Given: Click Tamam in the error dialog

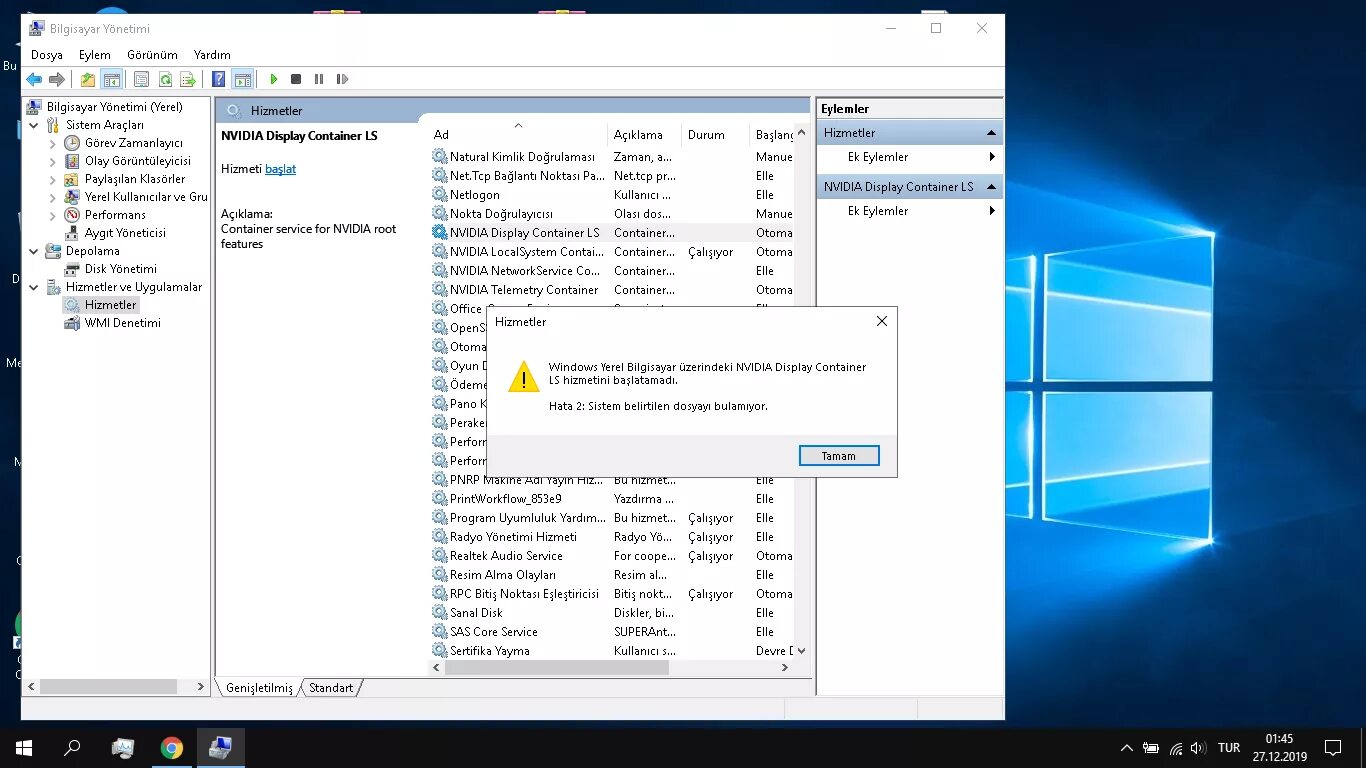Looking at the screenshot, I should coord(839,456).
